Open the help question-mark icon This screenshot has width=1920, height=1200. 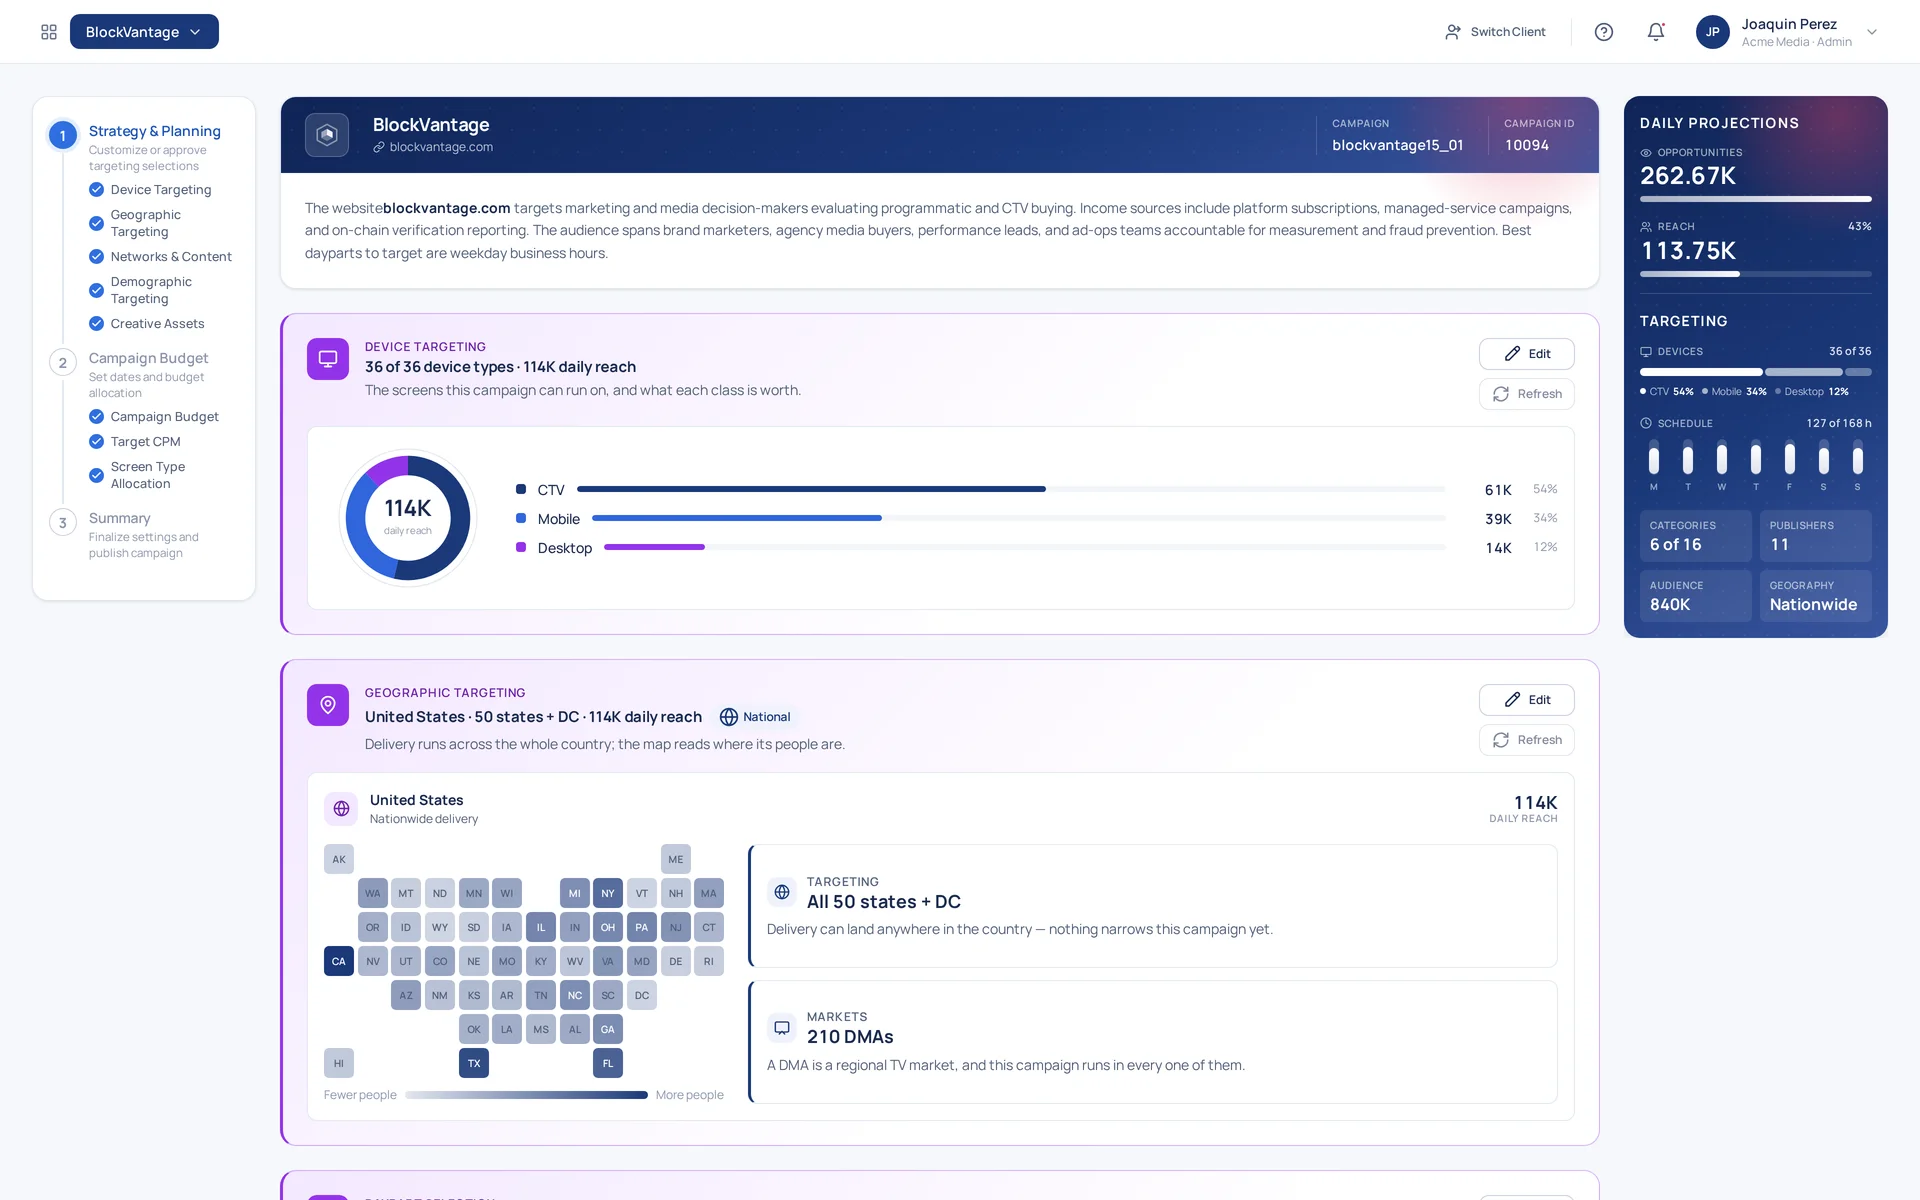click(x=1604, y=32)
